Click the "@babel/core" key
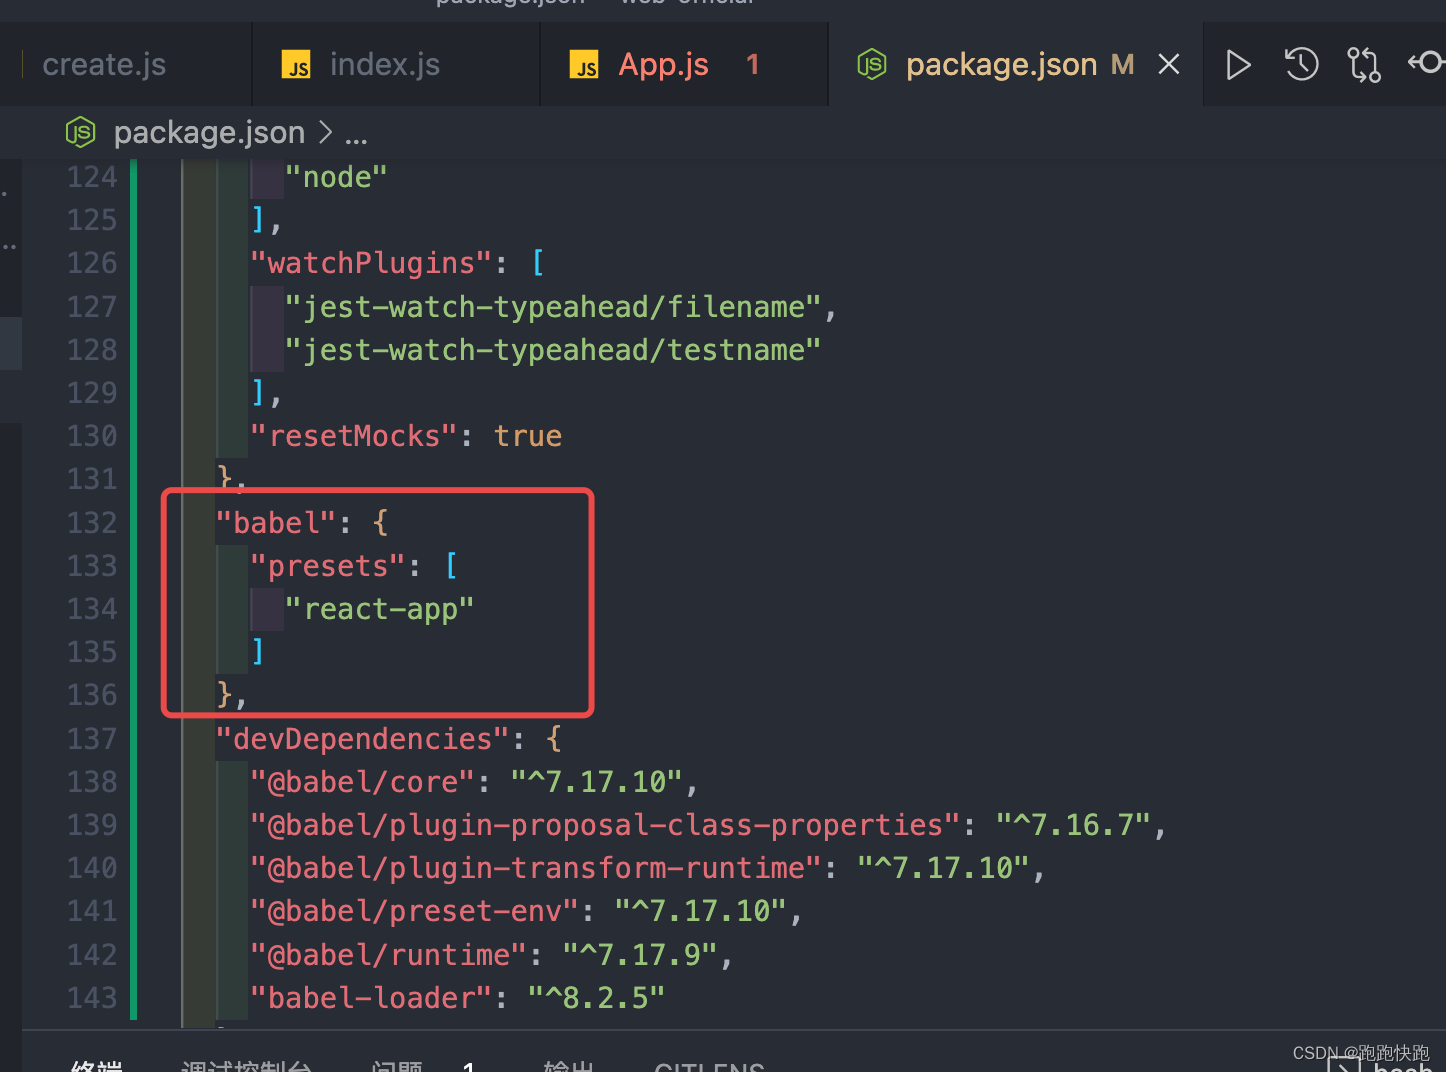This screenshot has width=1446, height=1072. (x=363, y=782)
